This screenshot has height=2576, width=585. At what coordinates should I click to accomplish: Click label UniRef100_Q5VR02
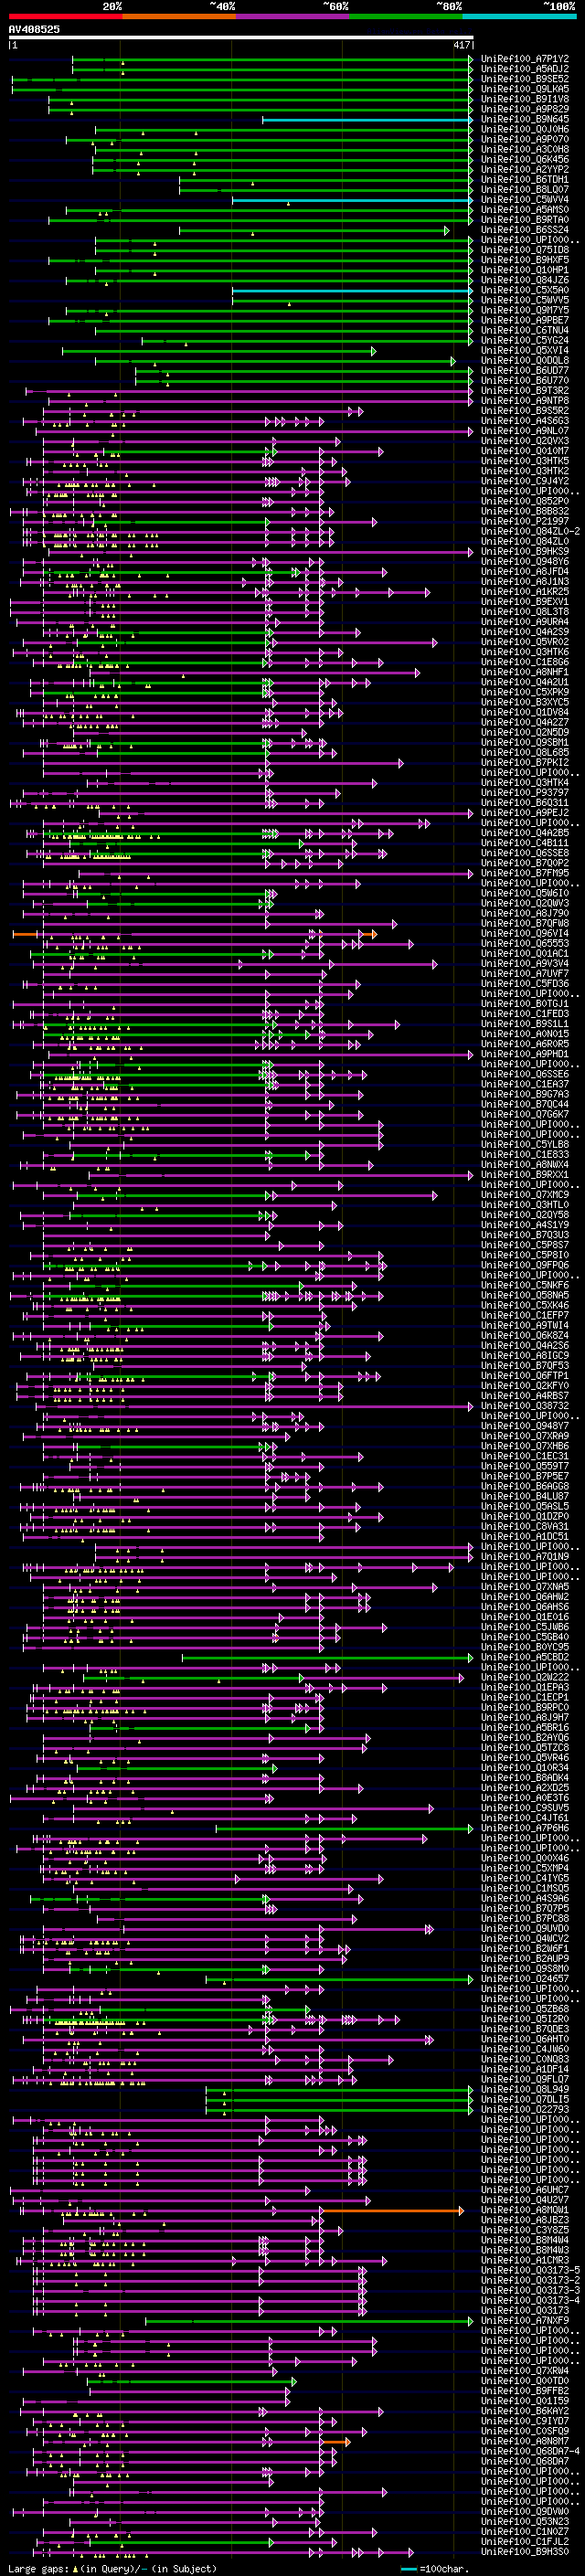(525, 642)
